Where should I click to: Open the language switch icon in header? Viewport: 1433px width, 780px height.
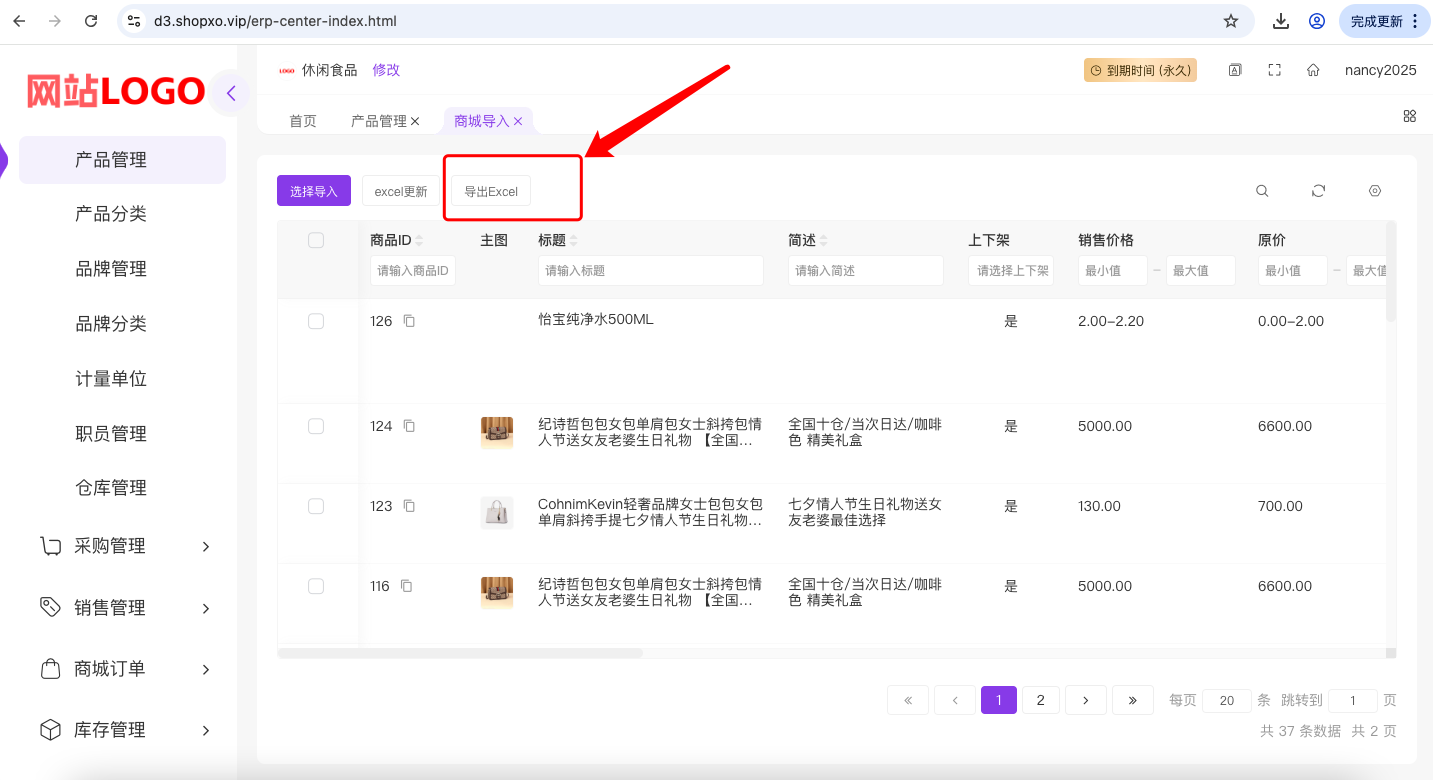1235,70
